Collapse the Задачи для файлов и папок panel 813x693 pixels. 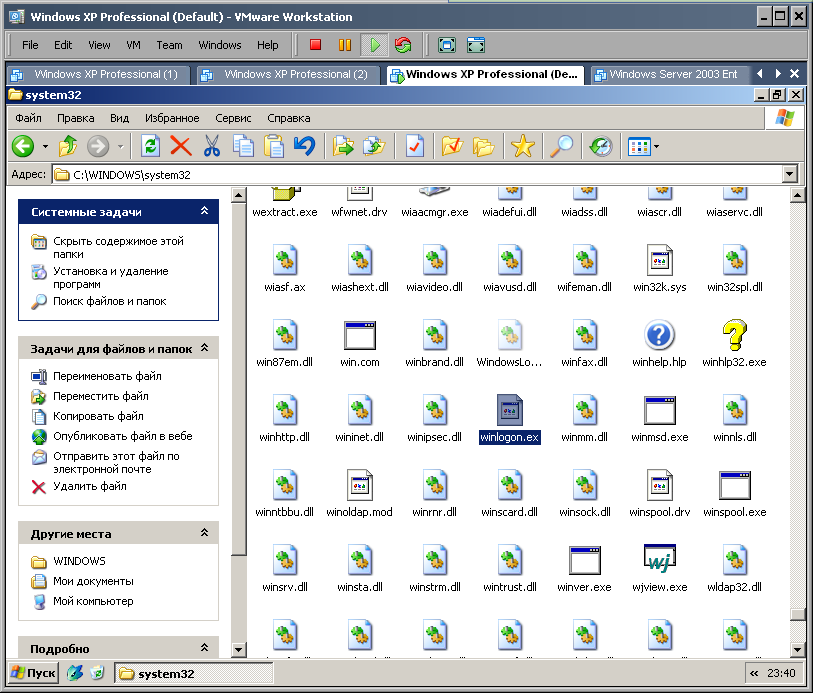click(x=204, y=348)
